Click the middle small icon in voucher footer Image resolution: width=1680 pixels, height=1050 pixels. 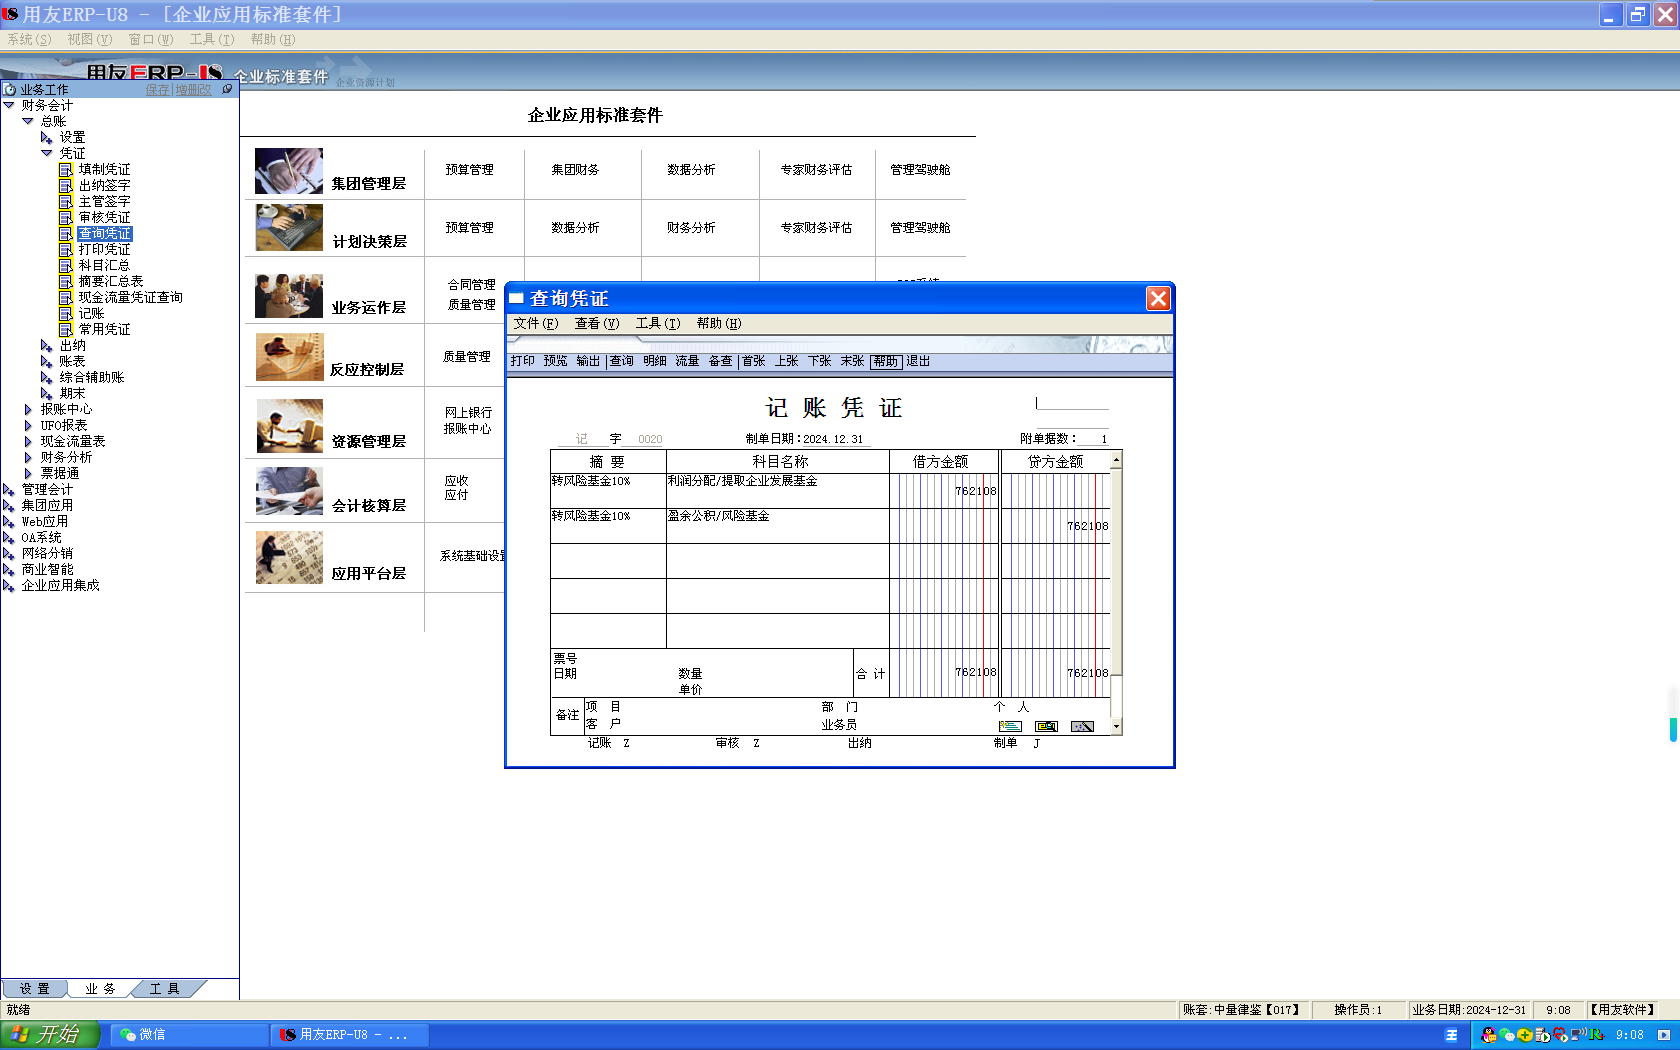(x=1046, y=726)
